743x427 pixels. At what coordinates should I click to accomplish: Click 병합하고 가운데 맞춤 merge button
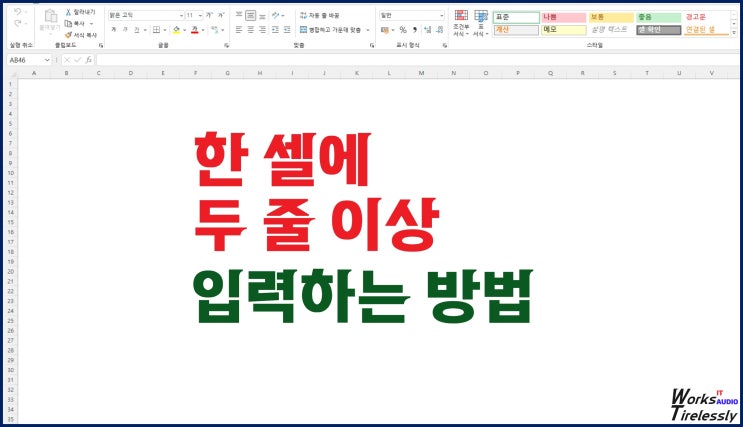click(330, 30)
